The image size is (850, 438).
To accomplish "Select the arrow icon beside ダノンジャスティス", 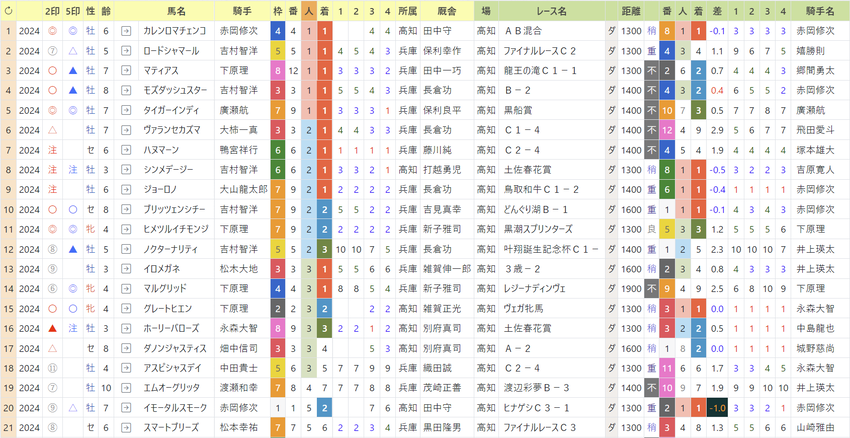I will pos(126,348).
